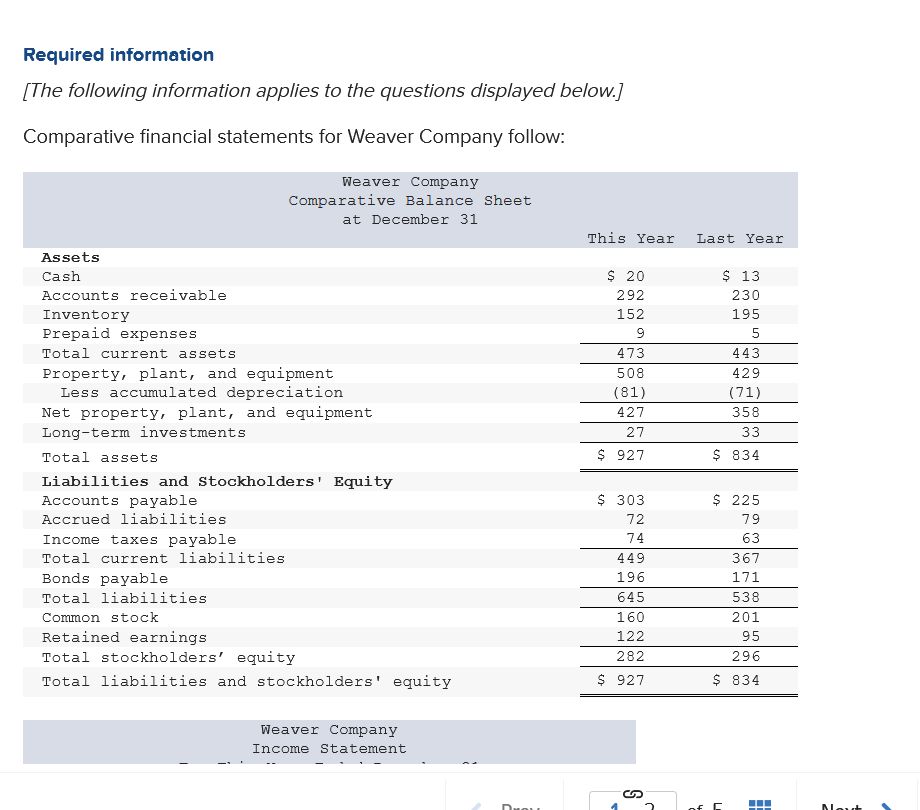This screenshot has width=920, height=810.
Task: Click Net property value 427
Action: coord(631,412)
